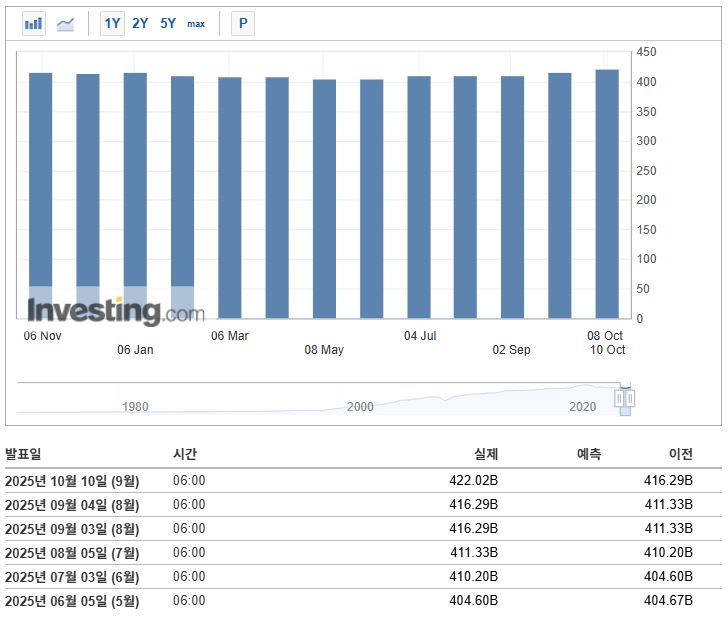Image resolution: width=728 pixels, height=620 pixels.
Task: Click the 발표일 column header
Action: point(24,454)
